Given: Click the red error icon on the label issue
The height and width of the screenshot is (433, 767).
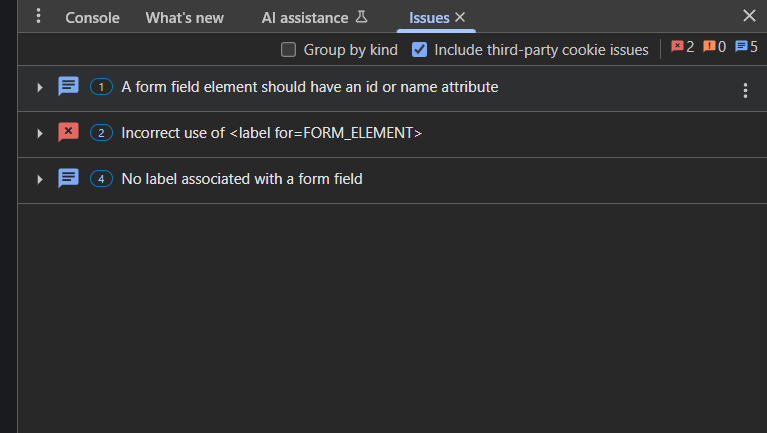Looking at the screenshot, I should [68, 132].
